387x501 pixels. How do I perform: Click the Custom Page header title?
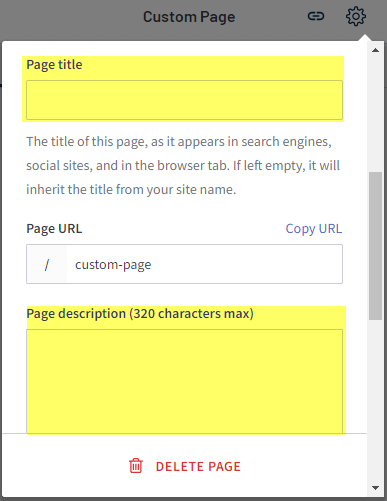coord(189,17)
